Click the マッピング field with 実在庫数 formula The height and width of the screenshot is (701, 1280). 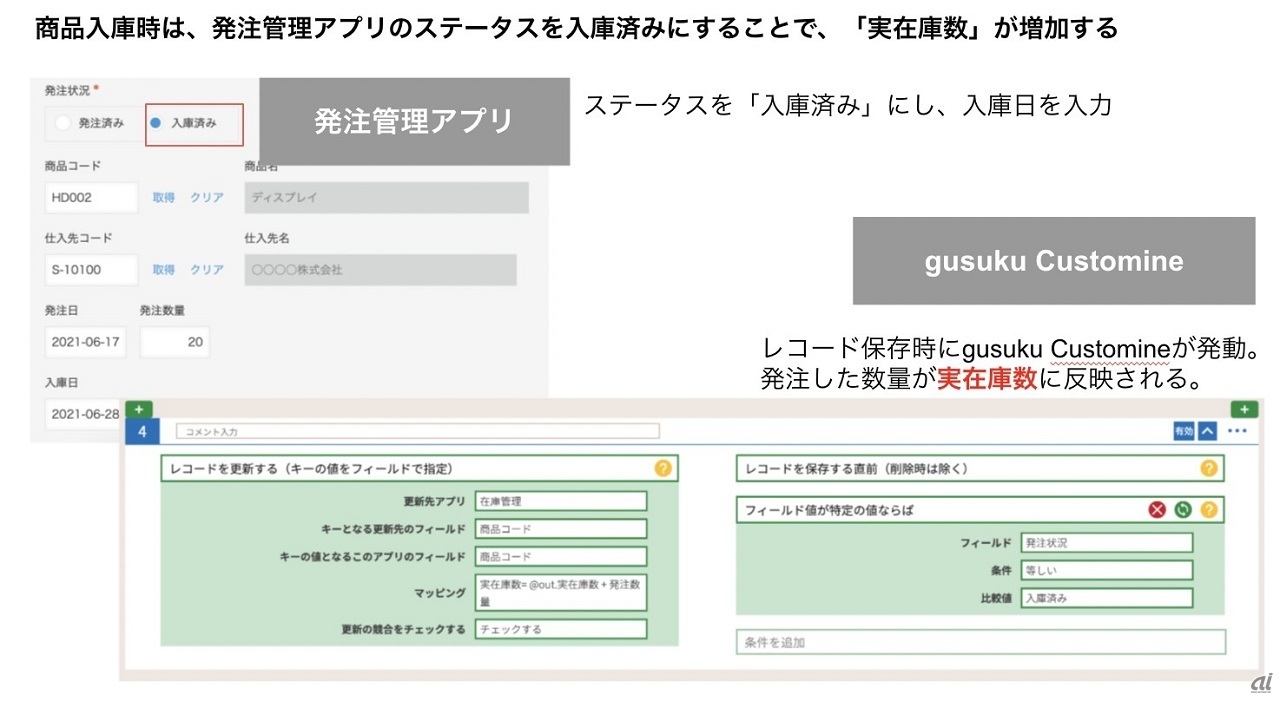click(561, 592)
